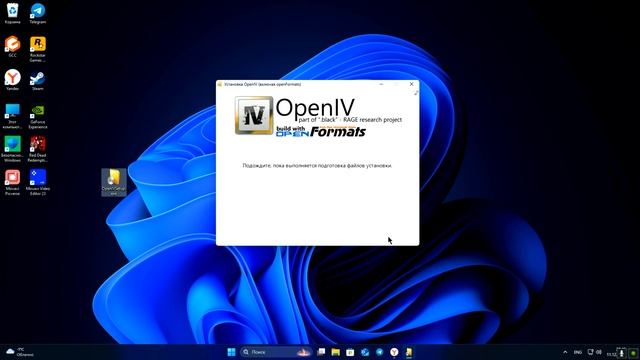Image resolution: width=640 pixels, height=360 pixels.
Task: Open the Telegram desktop shortcut
Action: (38, 13)
